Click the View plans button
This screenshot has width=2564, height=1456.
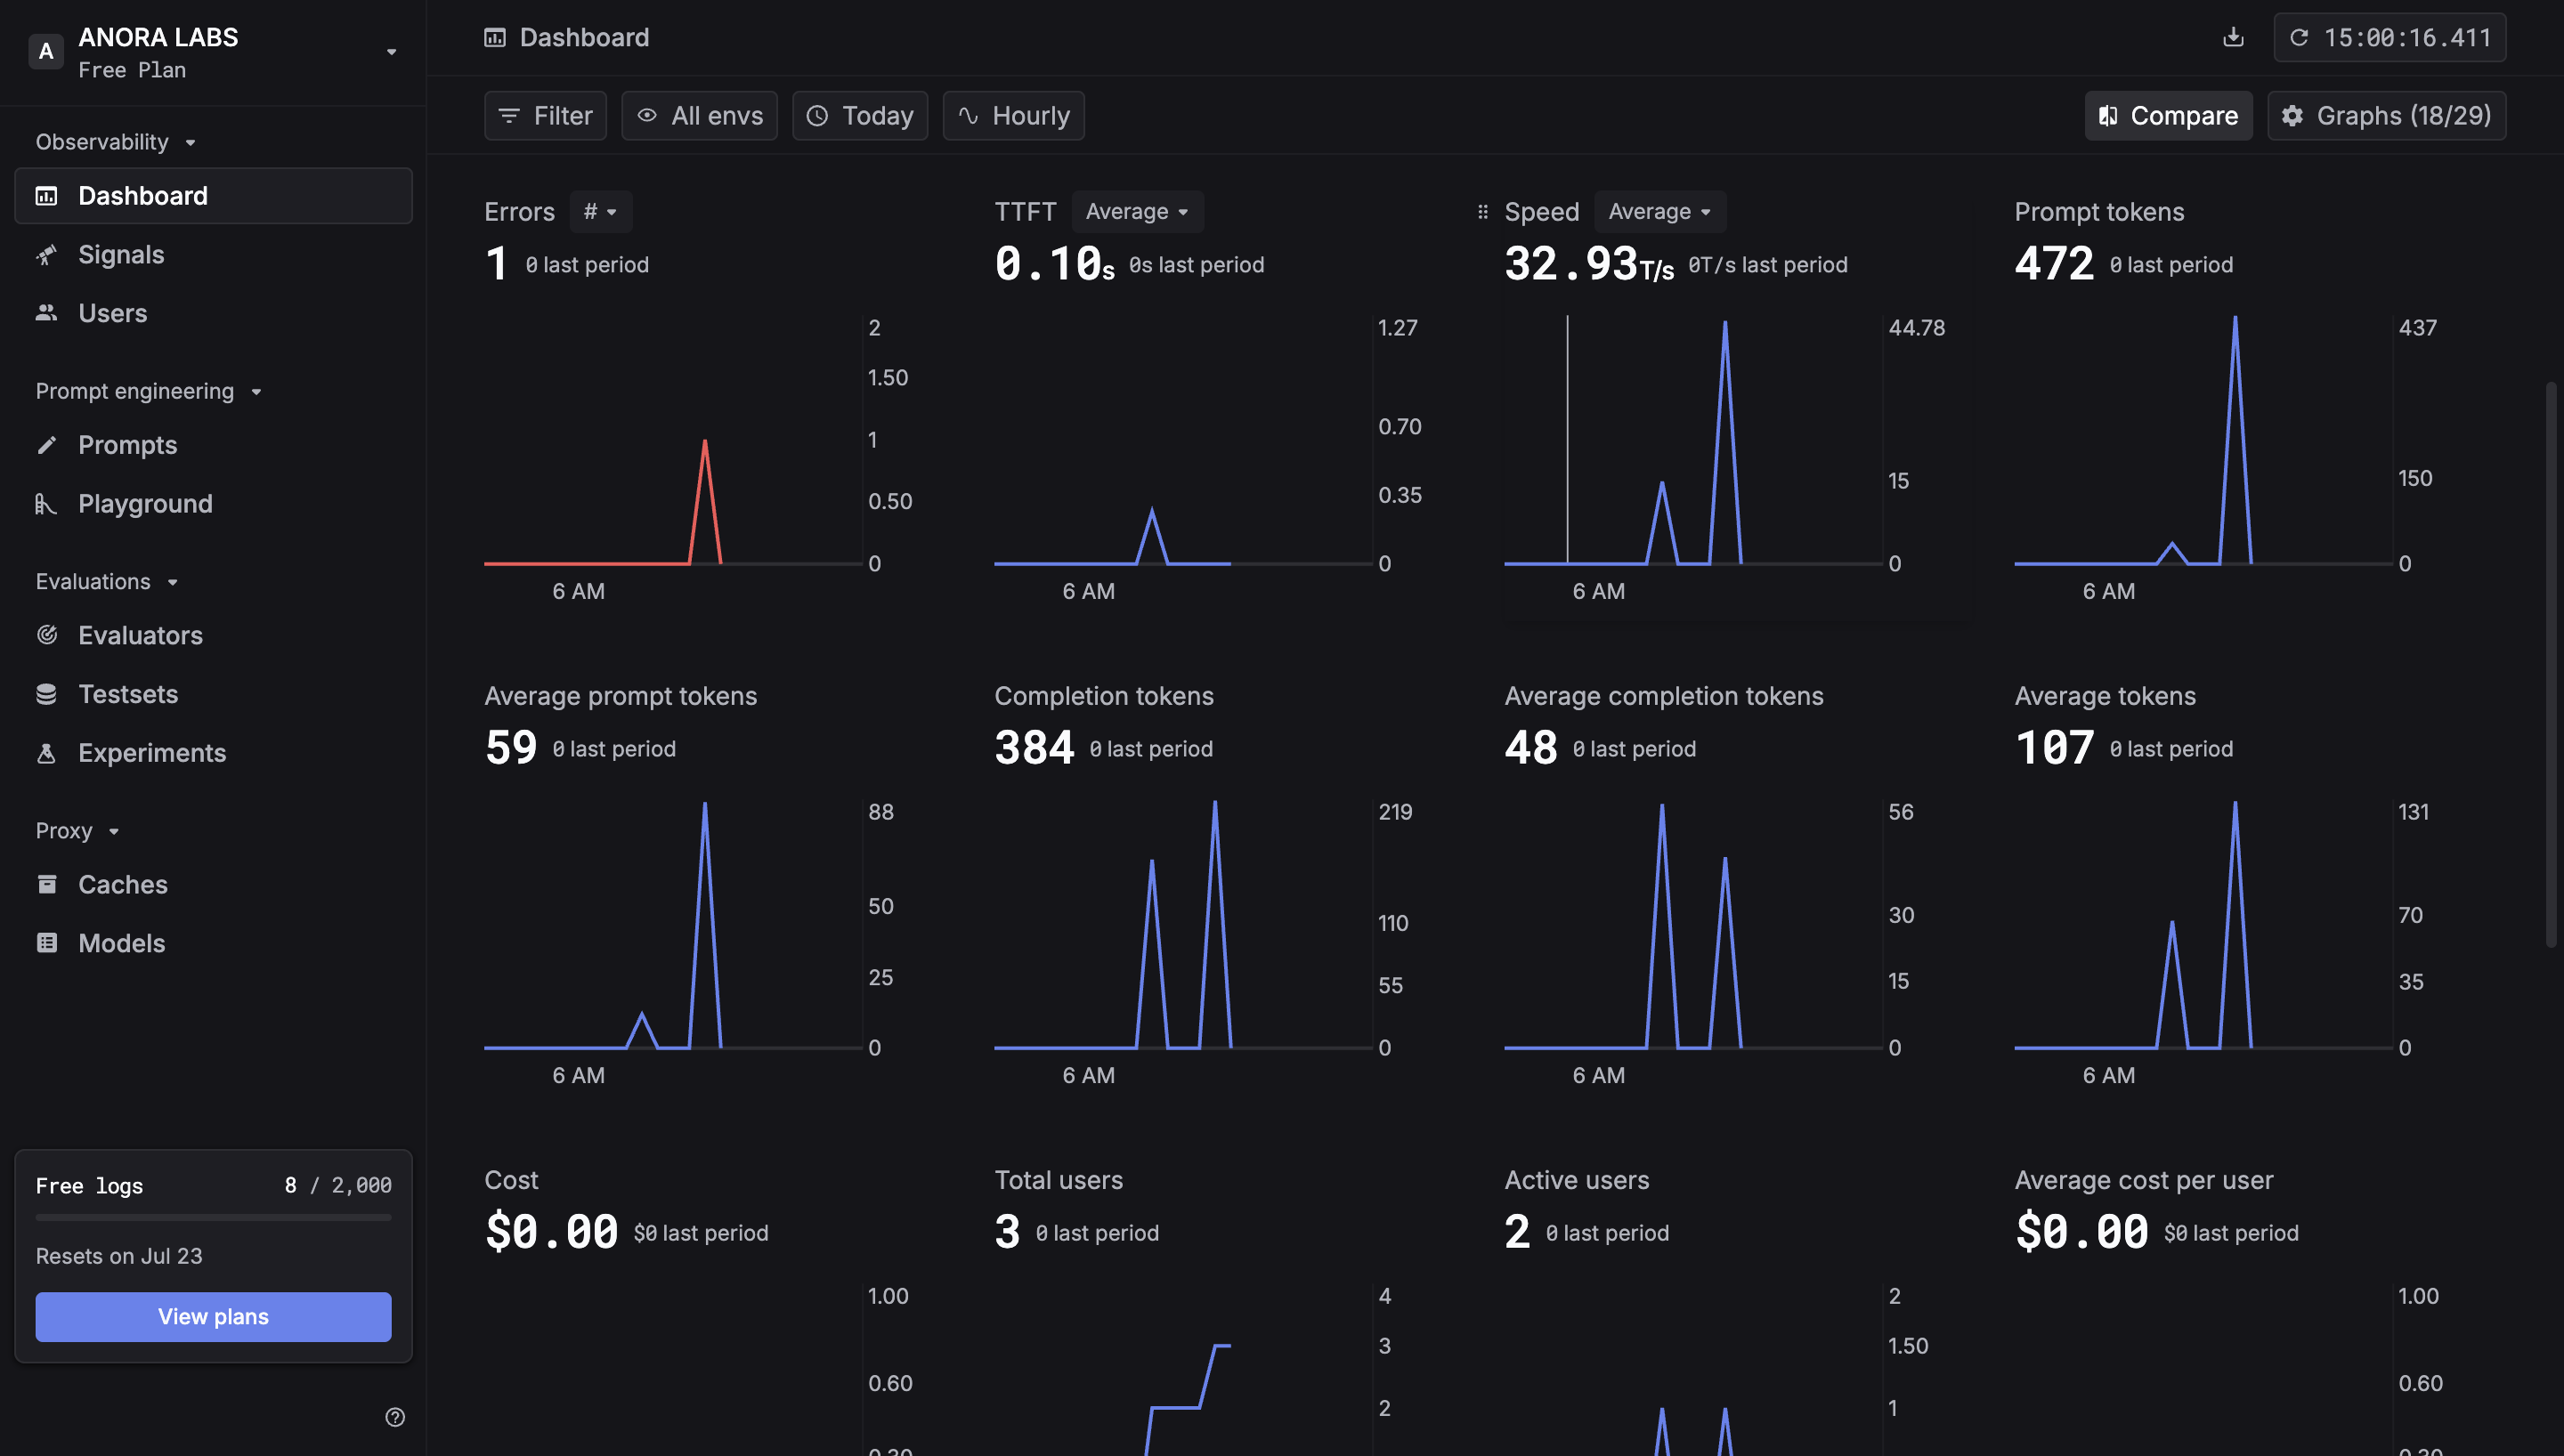pyautogui.click(x=213, y=1316)
